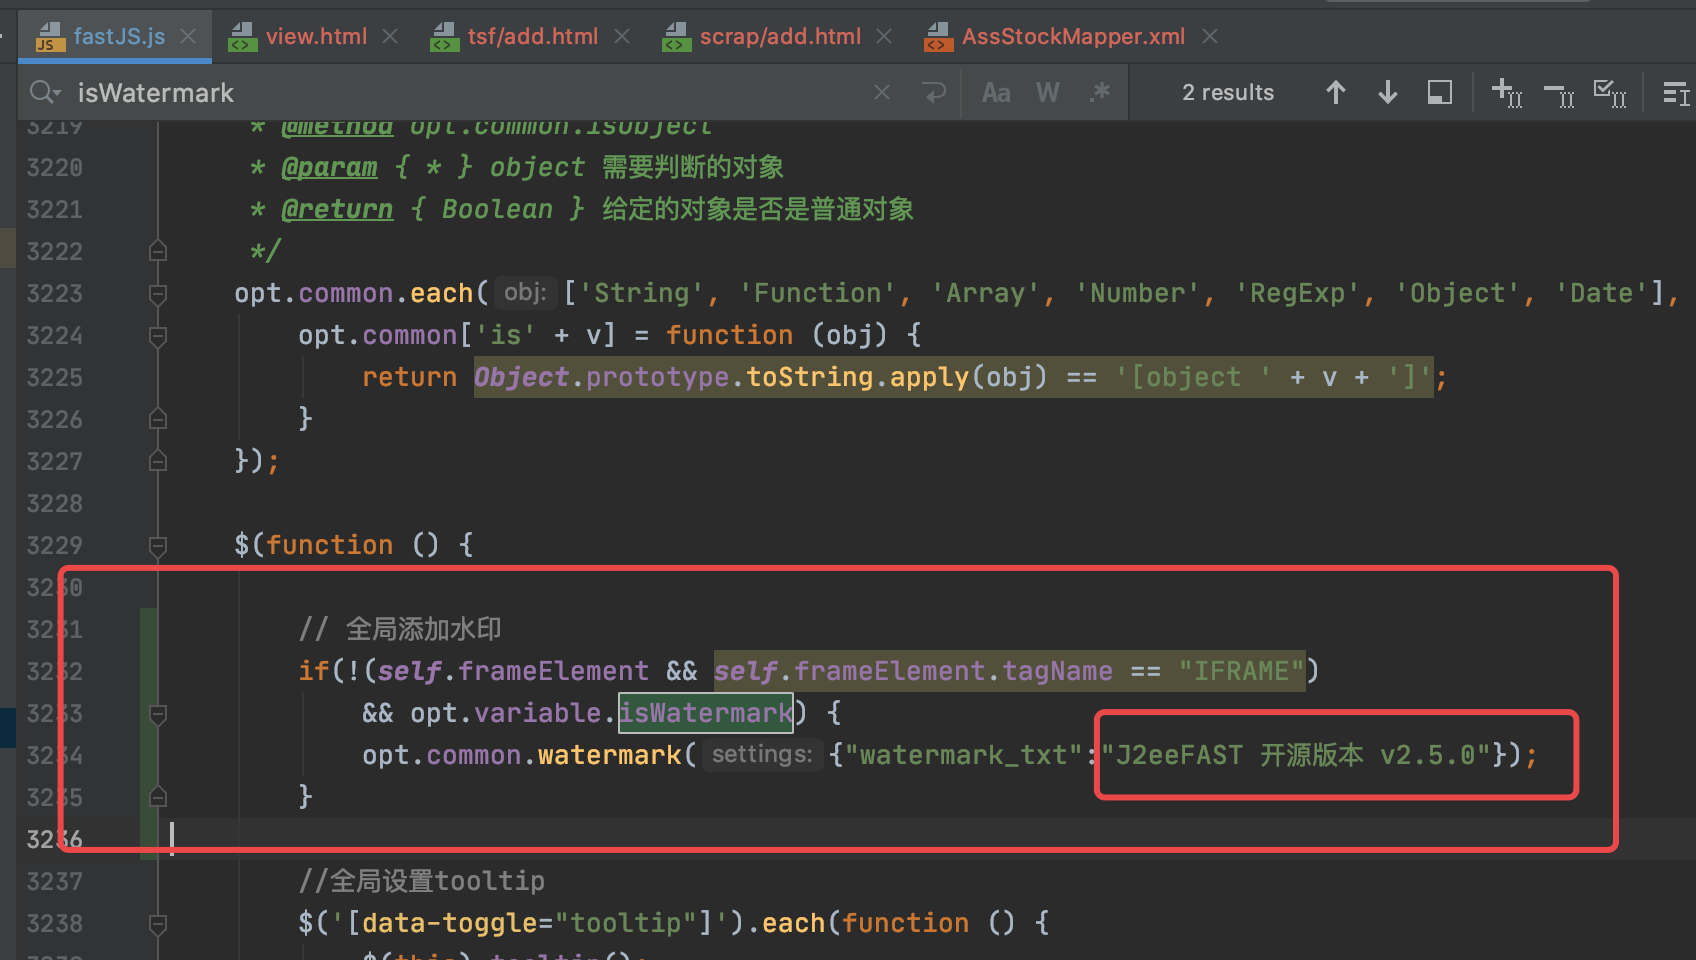Click line number 3237 in gutter
The image size is (1696, 960).
pos(55,882)
